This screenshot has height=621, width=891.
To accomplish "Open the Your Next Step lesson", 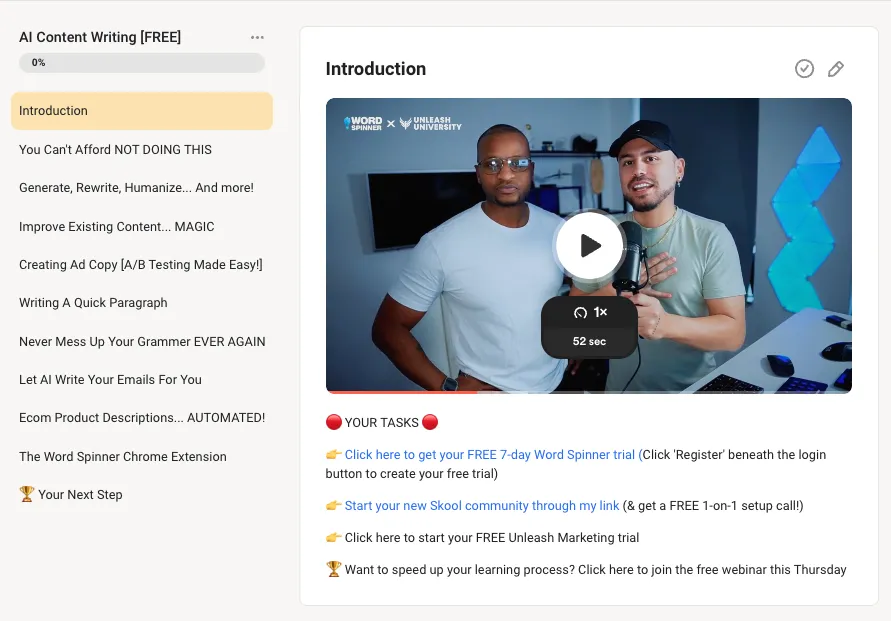I will click(70, 494).
